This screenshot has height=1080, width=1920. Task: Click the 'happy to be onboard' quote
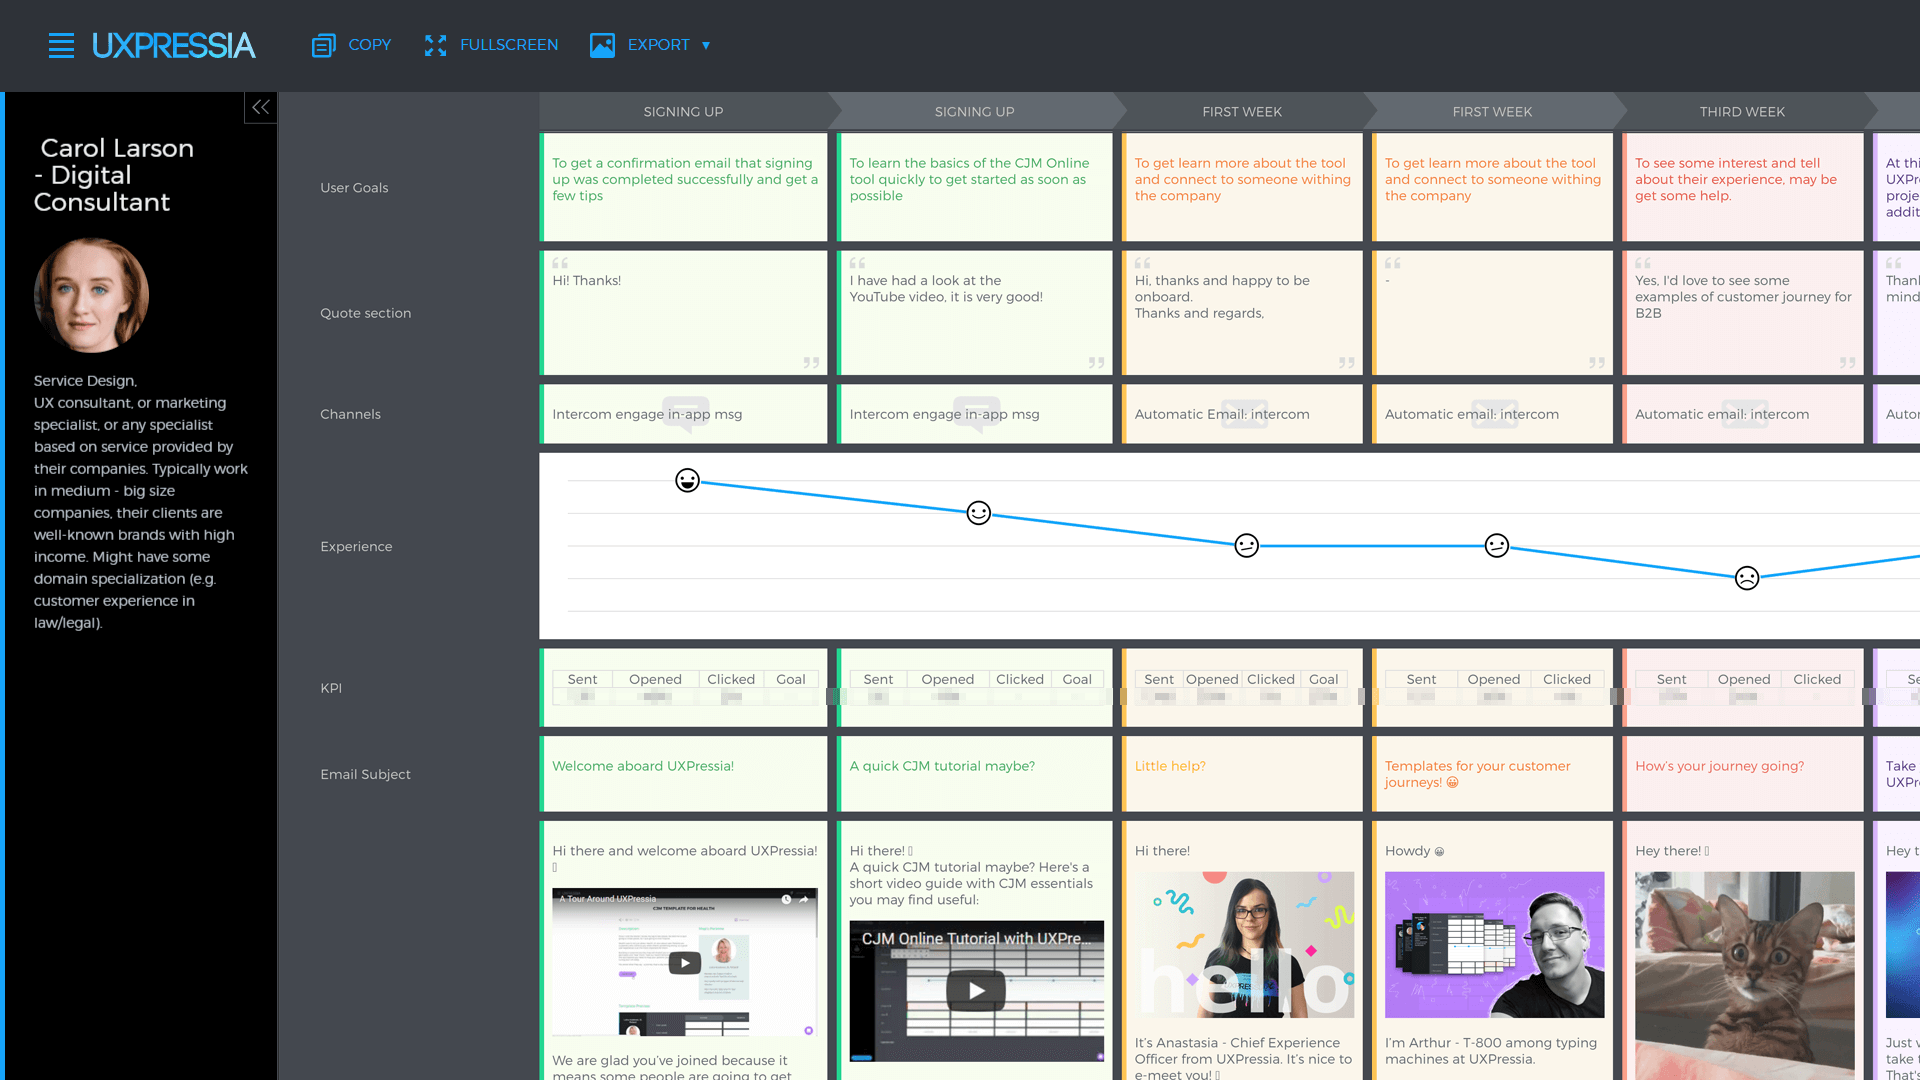[x=1242, y=313]
